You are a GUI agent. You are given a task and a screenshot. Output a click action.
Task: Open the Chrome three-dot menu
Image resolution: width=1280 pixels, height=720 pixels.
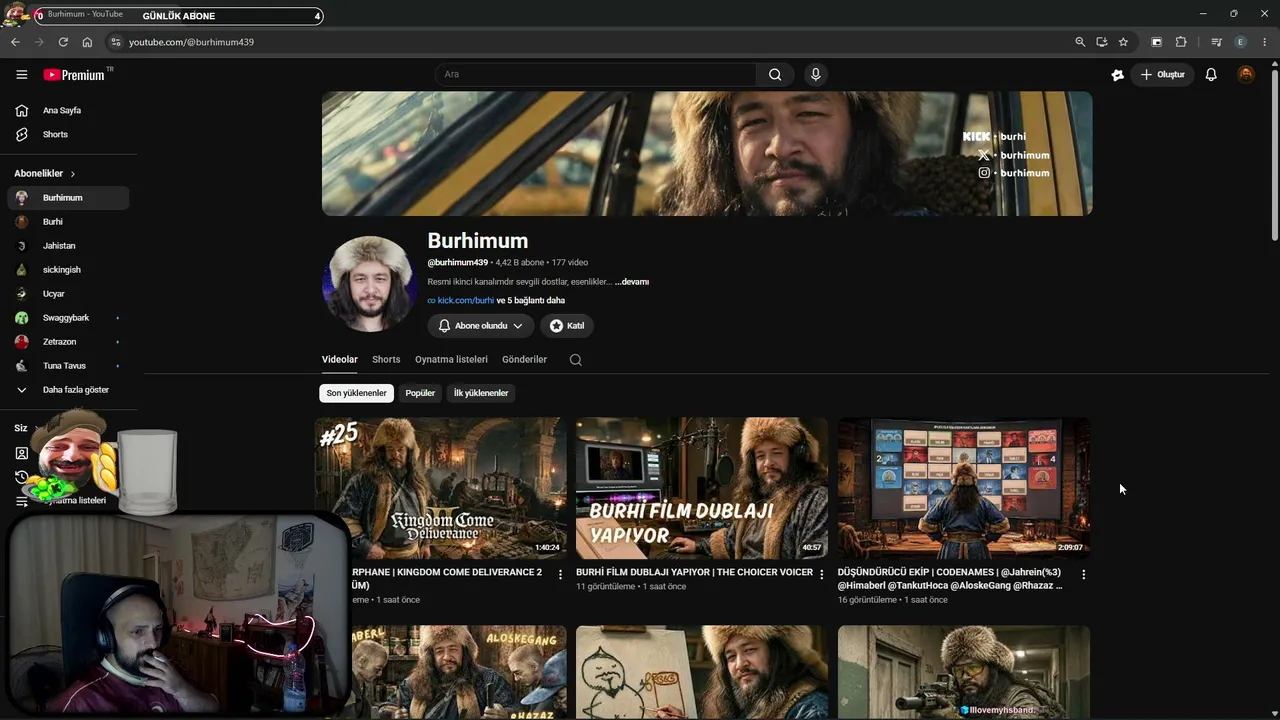1265,42
